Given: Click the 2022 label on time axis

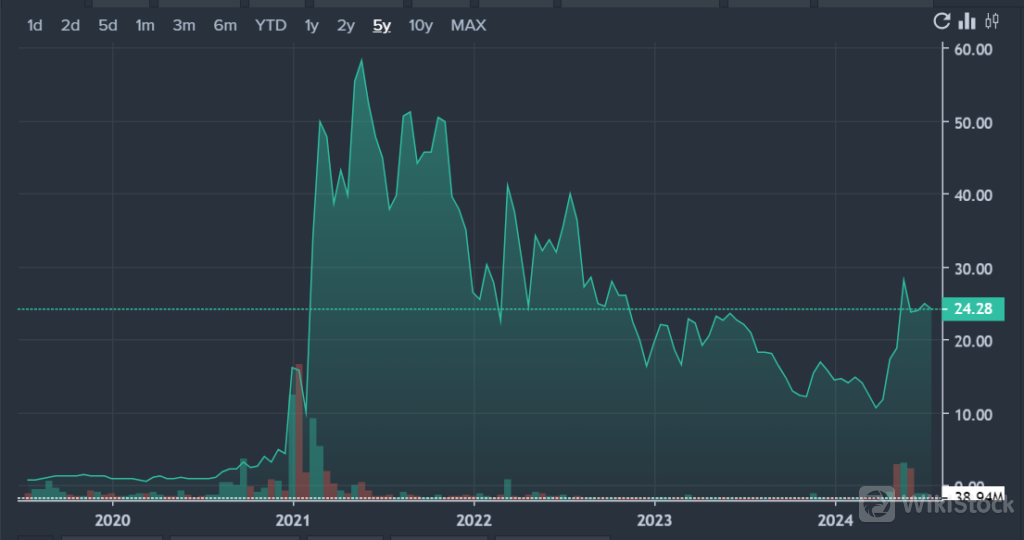Looking at the screenshot, I should [x=473, y=520].
